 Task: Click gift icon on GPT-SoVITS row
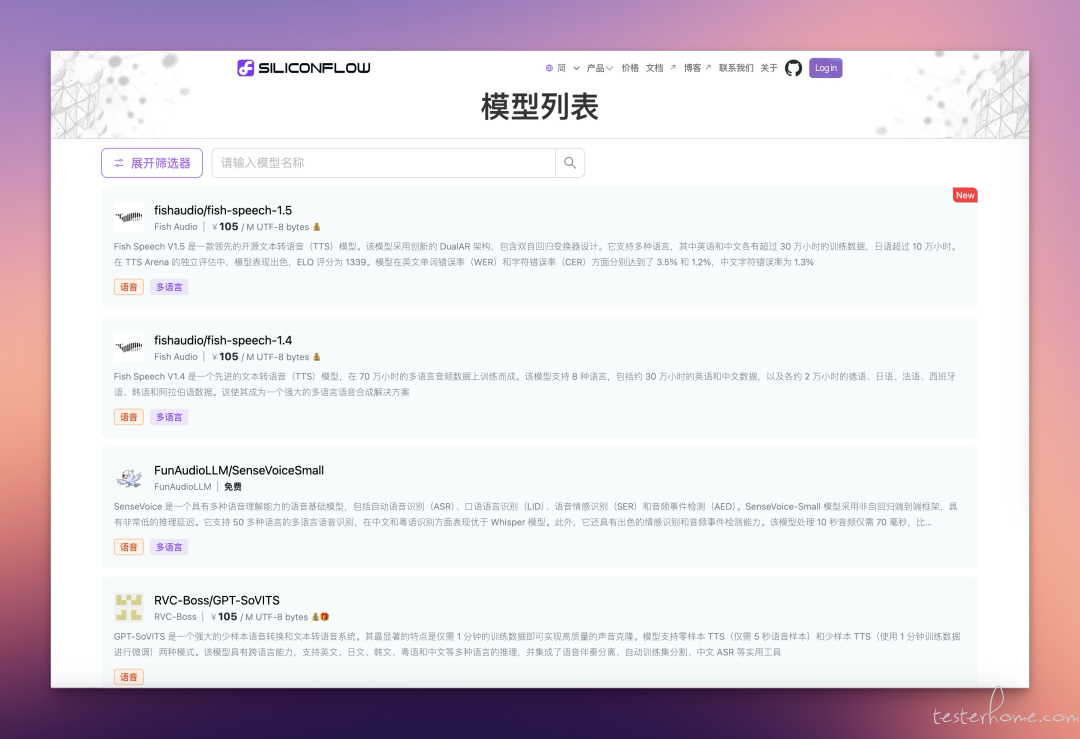click(324, 617)
